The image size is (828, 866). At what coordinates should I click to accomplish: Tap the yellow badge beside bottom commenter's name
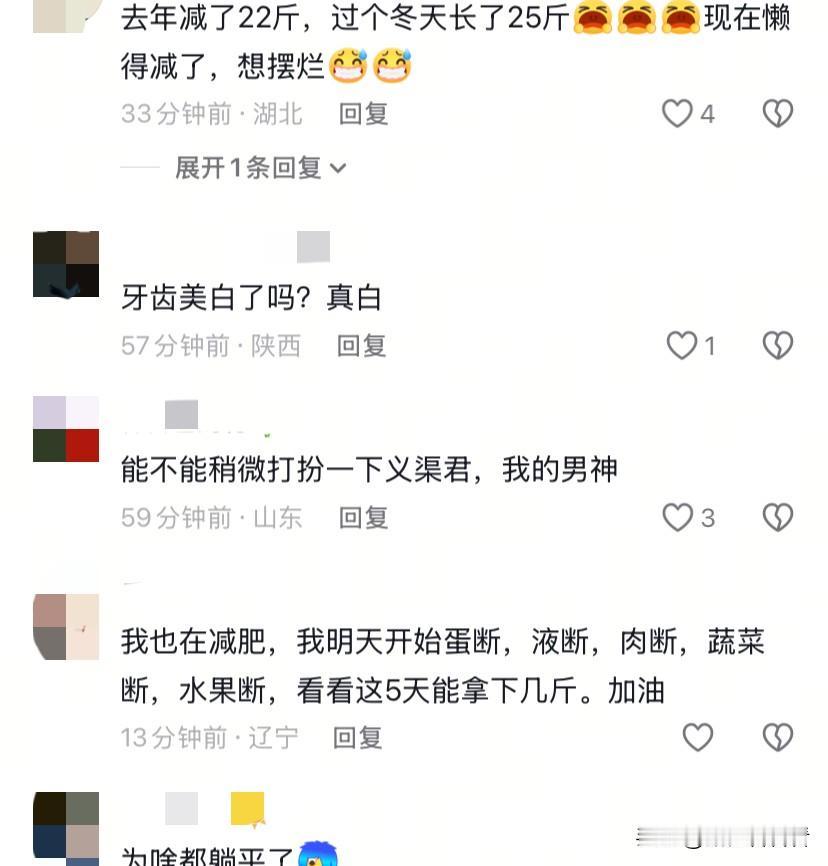point(247,810)
